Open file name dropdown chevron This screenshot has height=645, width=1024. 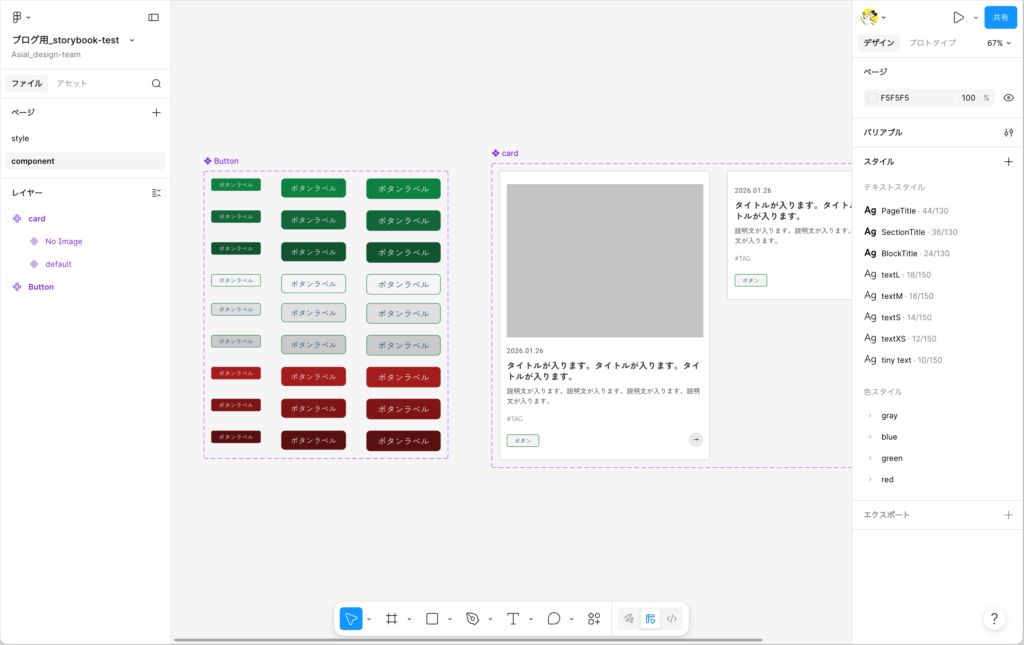click(x=132, y=40)
